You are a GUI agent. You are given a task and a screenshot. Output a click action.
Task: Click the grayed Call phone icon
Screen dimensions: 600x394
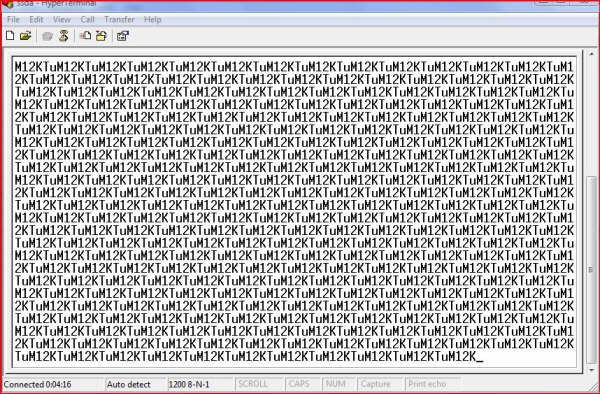47,36
